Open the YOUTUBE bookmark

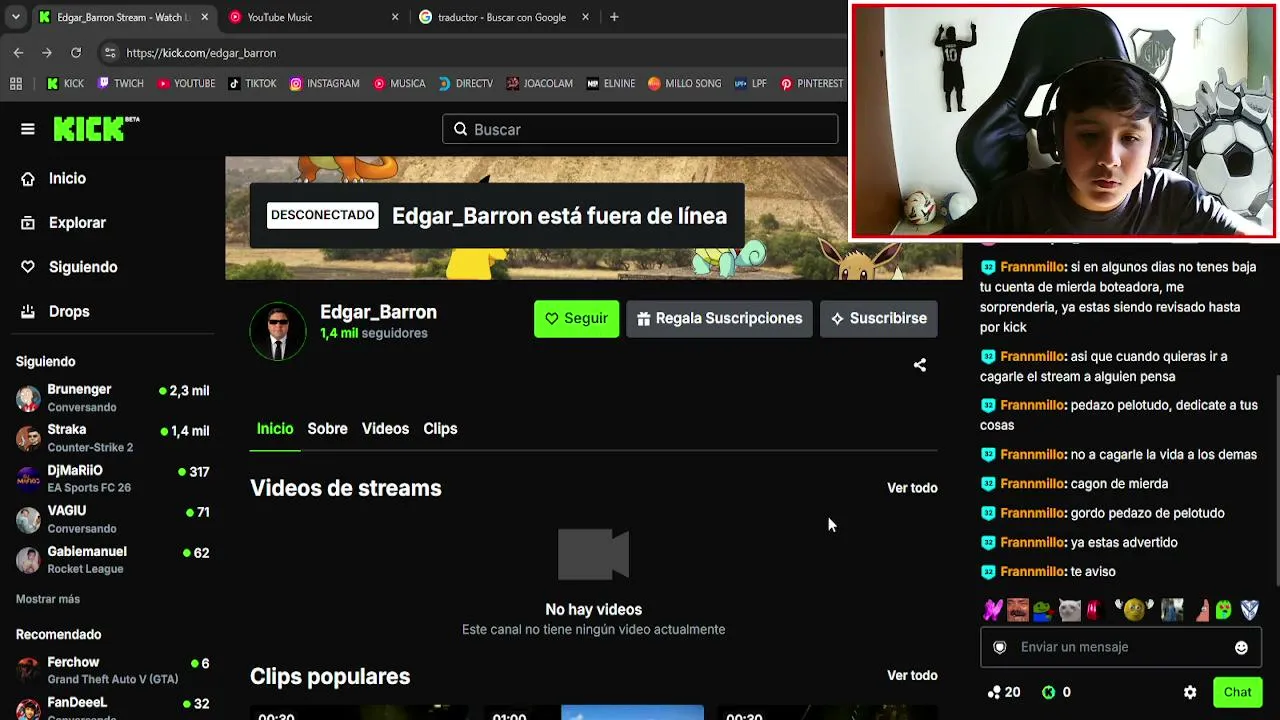[x=186, y=84]
